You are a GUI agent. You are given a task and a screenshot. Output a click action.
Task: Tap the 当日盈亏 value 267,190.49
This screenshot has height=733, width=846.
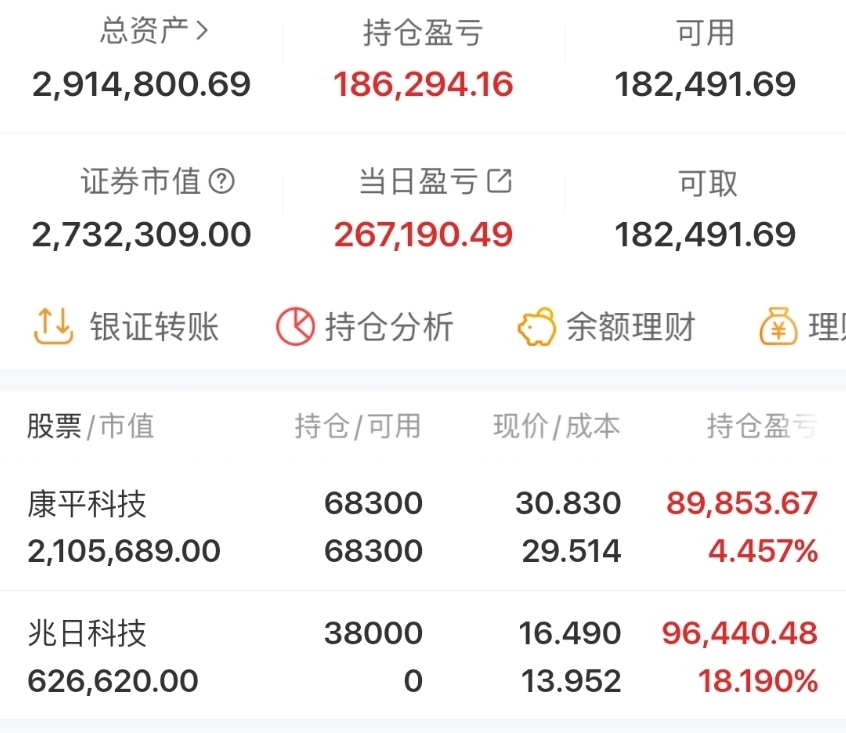(x=423, y=235)
